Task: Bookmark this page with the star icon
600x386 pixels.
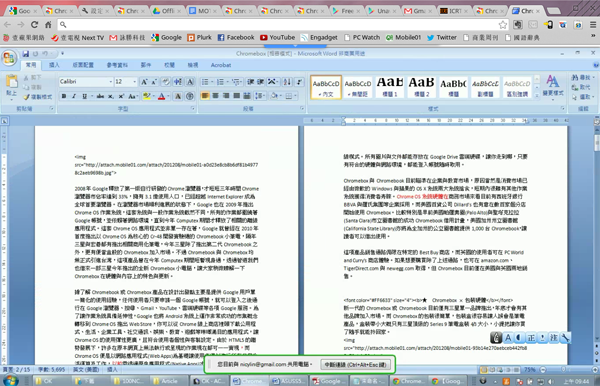Action: [502, 25]
